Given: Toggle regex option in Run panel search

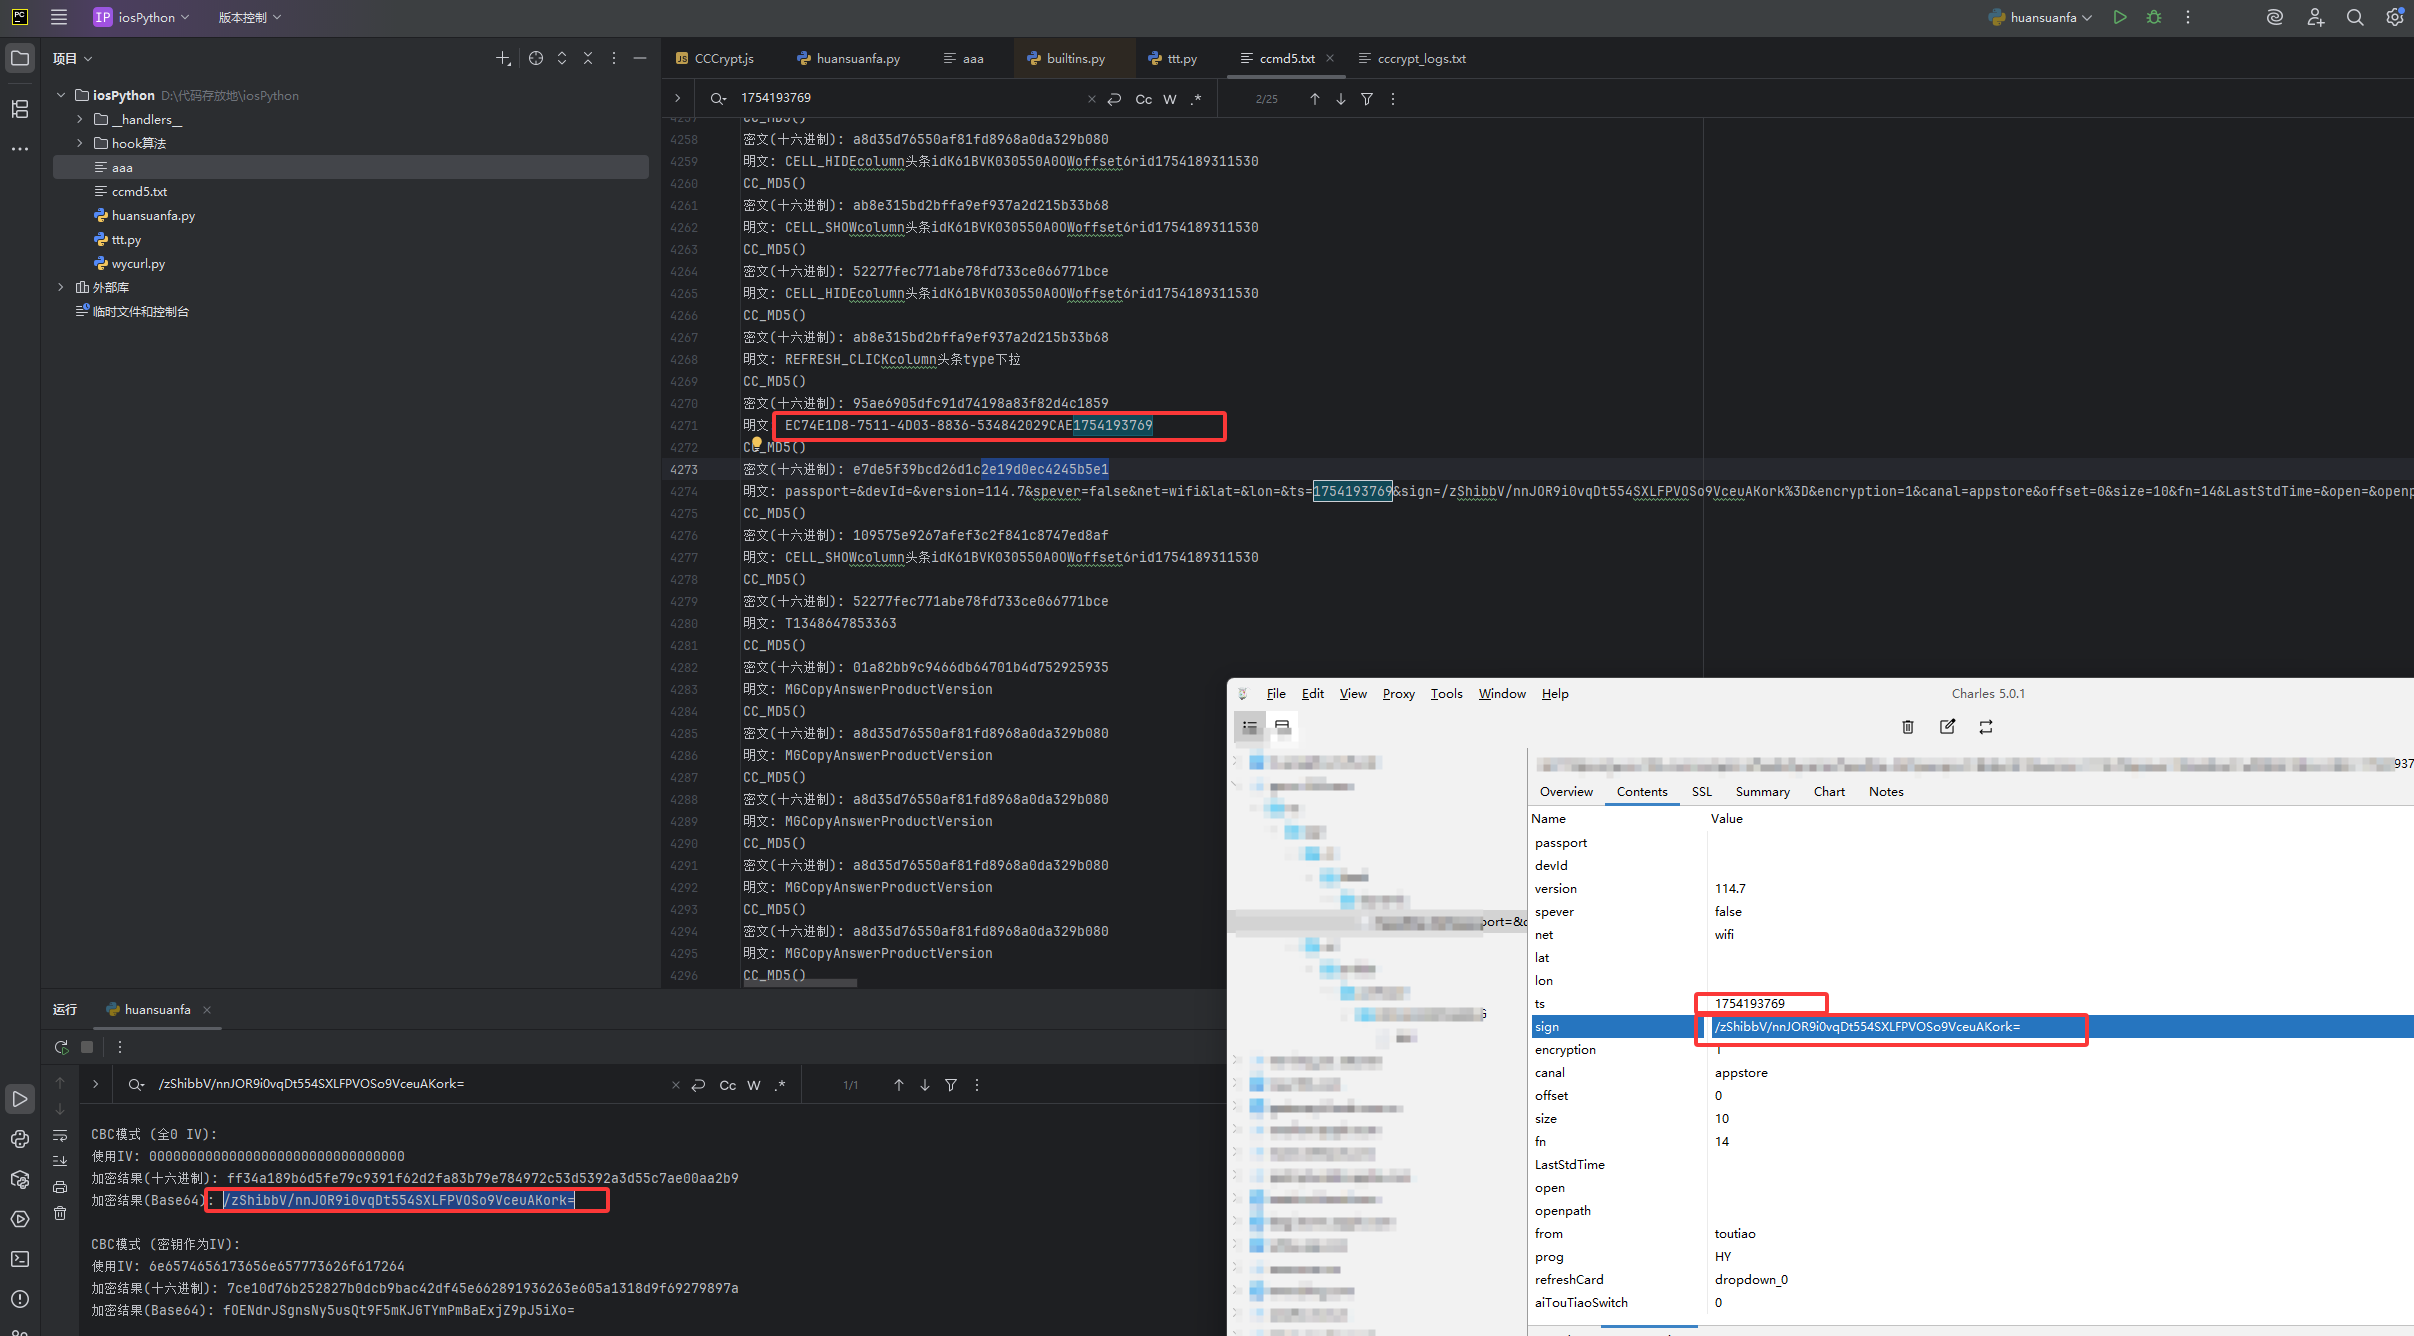Looking at the screenshot, I should tap(780, 1085).
